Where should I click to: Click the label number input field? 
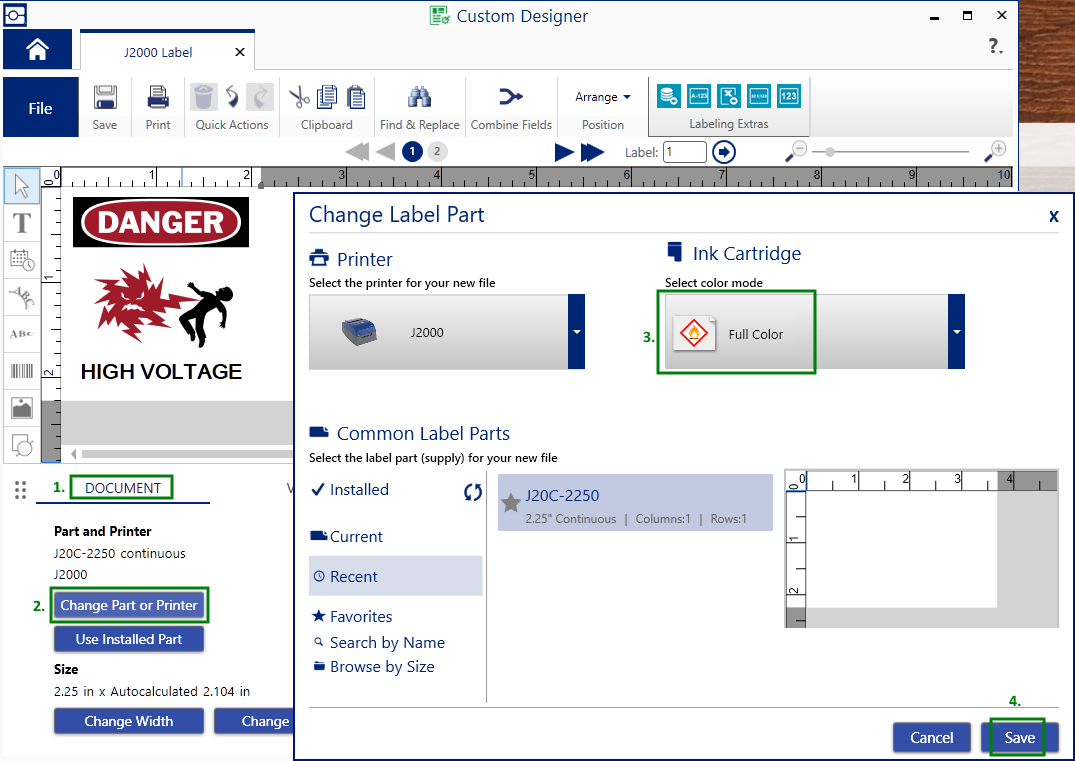(684, 151)
